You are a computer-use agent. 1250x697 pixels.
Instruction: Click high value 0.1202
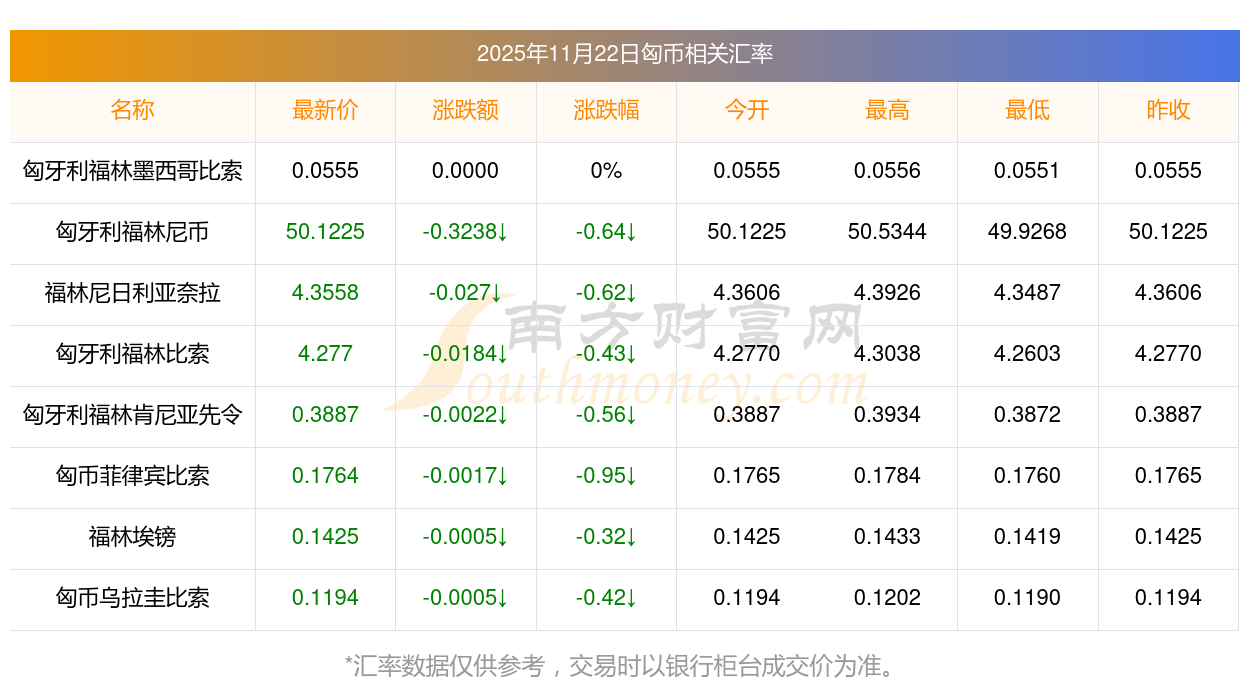click(887, 598)
